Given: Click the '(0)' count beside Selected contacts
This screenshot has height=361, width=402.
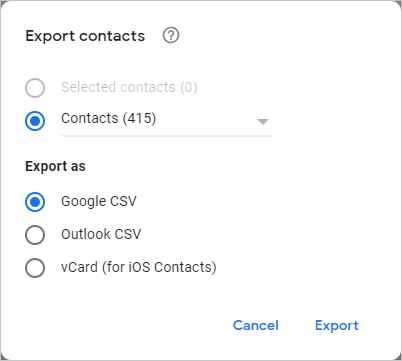Looking at the screenshot, I should click(189, 87).
